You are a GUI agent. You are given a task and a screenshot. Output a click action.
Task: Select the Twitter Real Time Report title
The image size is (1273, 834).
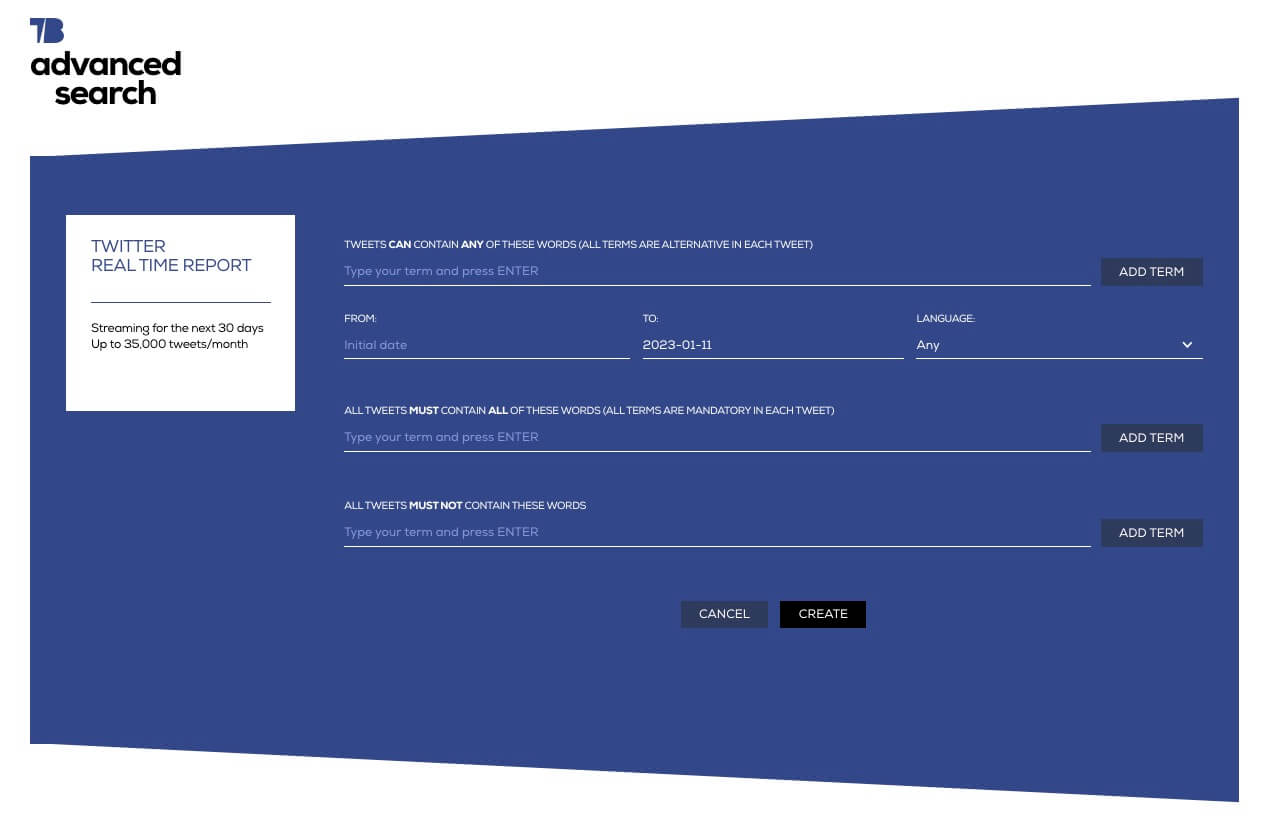[x=171, y=256]
